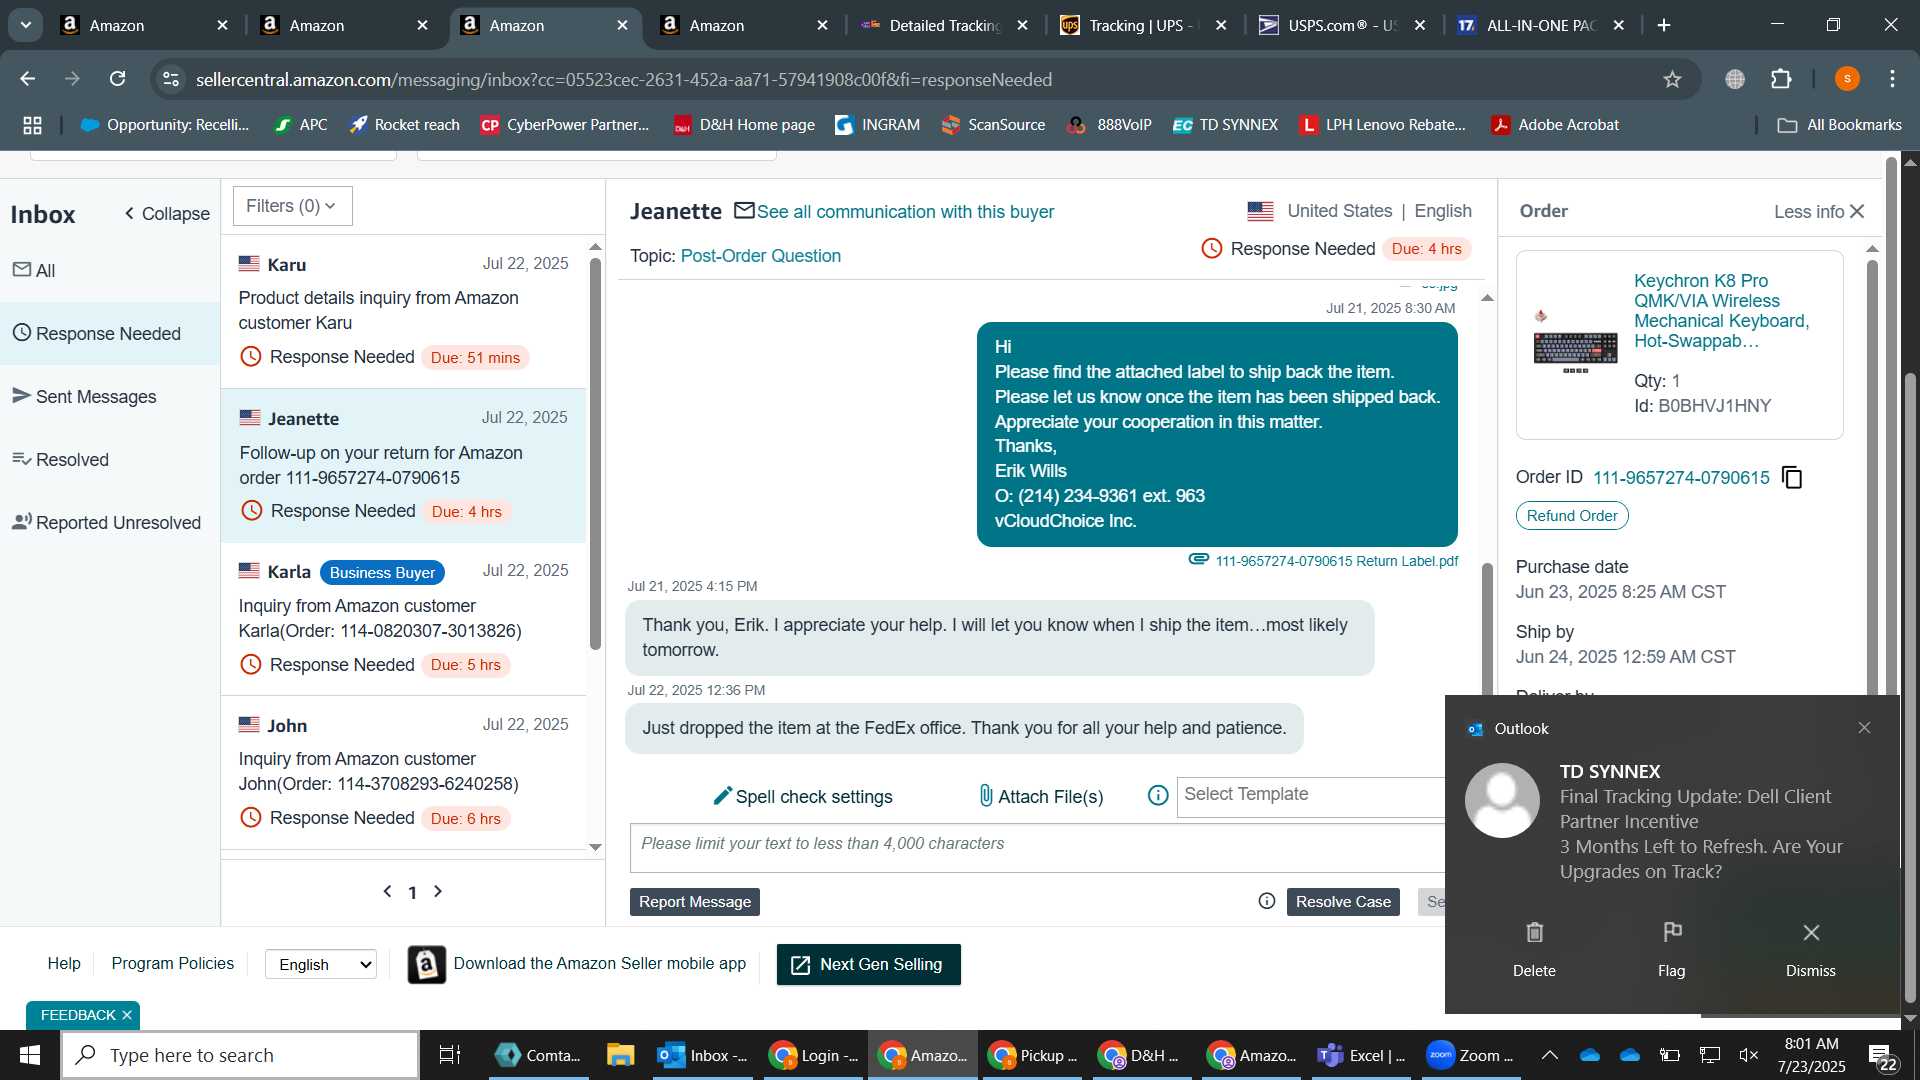Reload the browser page
1920x1080 pixels.
[x=118, y=79]
